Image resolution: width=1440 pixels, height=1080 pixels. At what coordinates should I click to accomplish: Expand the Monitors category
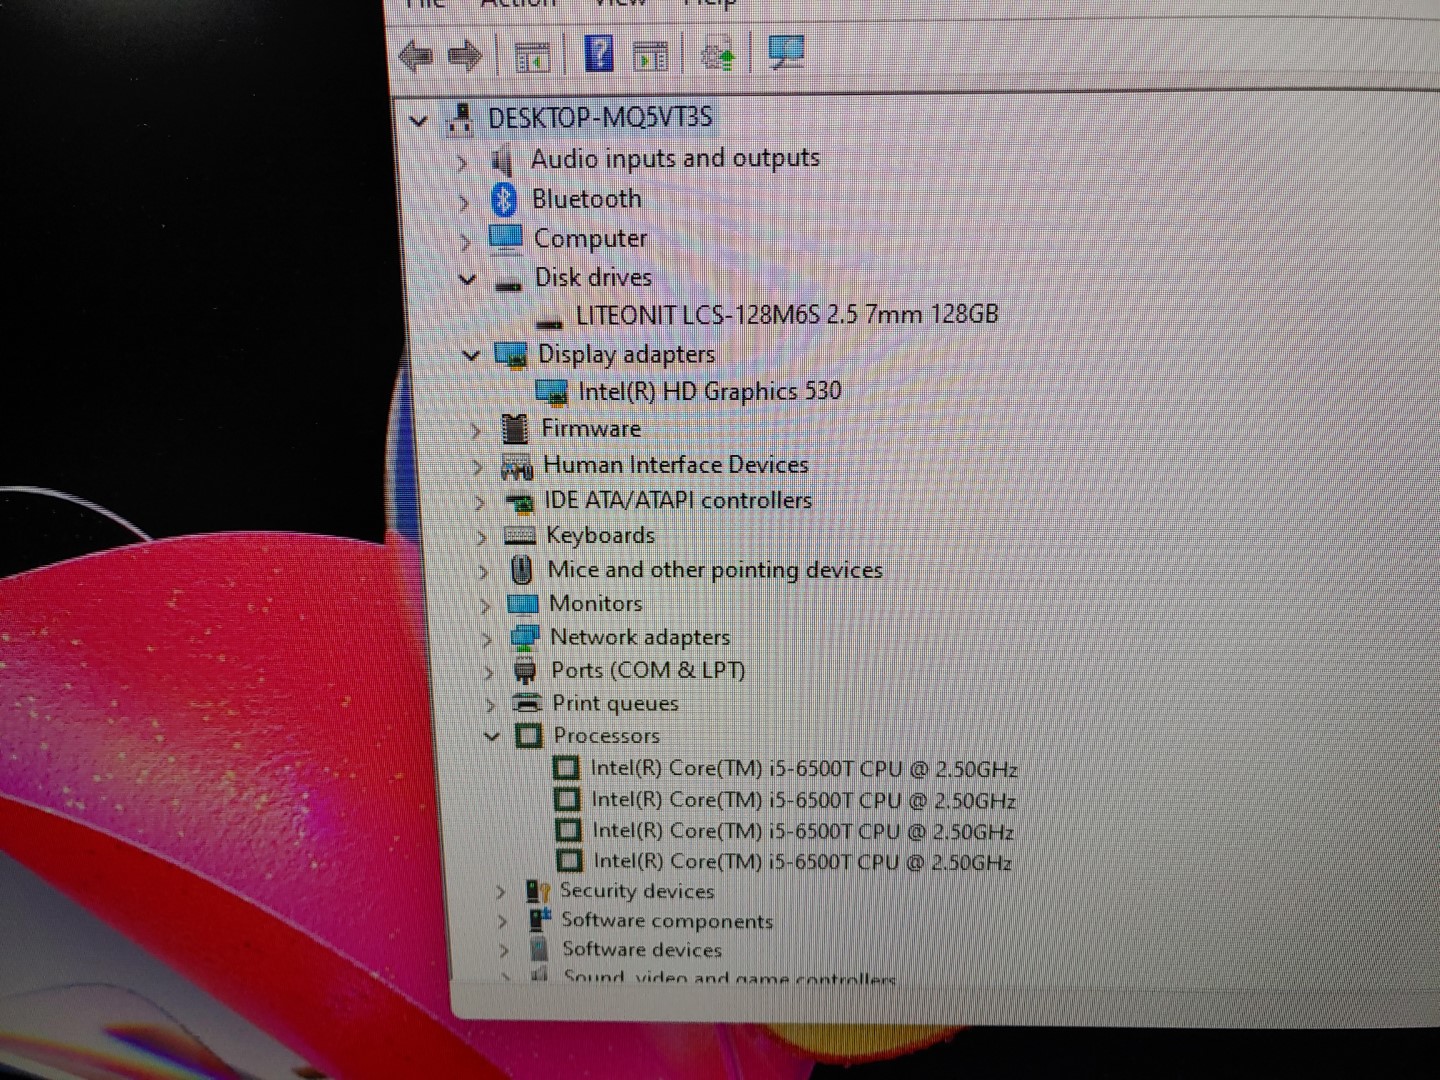coord(486,606)
